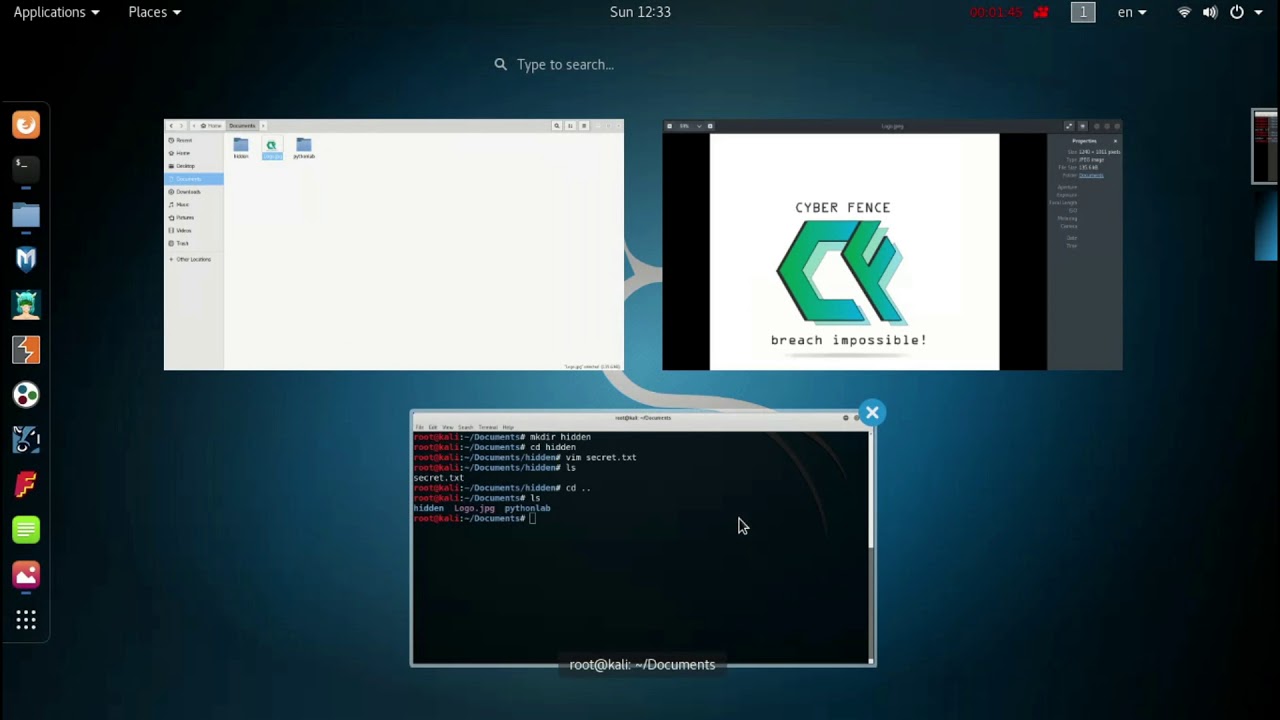1280x720 pixels.
Task: Open hamburger menu in Files window
Action: [584, 125]
